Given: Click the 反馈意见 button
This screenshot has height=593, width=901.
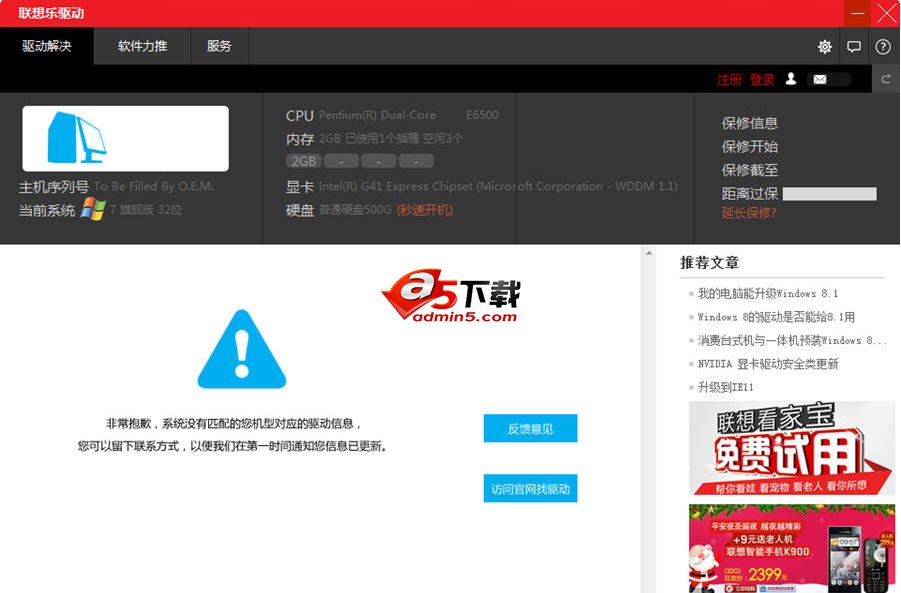Looking at the screenshot, I should (x=530, y=427).
